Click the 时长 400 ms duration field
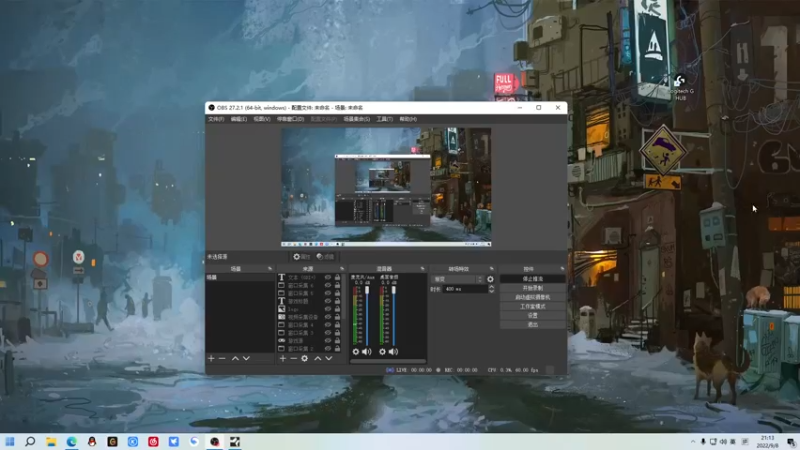Screen dimensions: 800x450 (465, 289)
